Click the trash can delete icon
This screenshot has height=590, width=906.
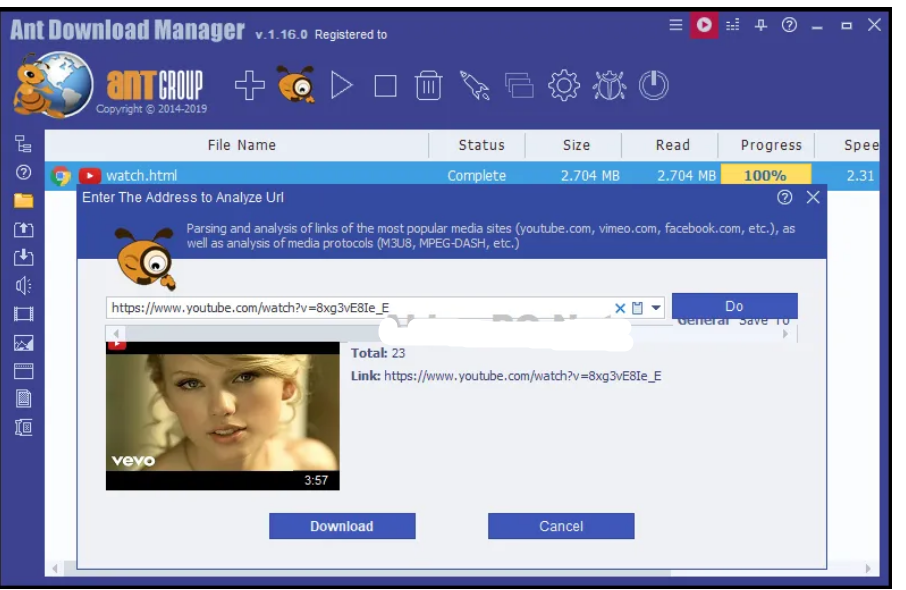[x=428, y=86]
